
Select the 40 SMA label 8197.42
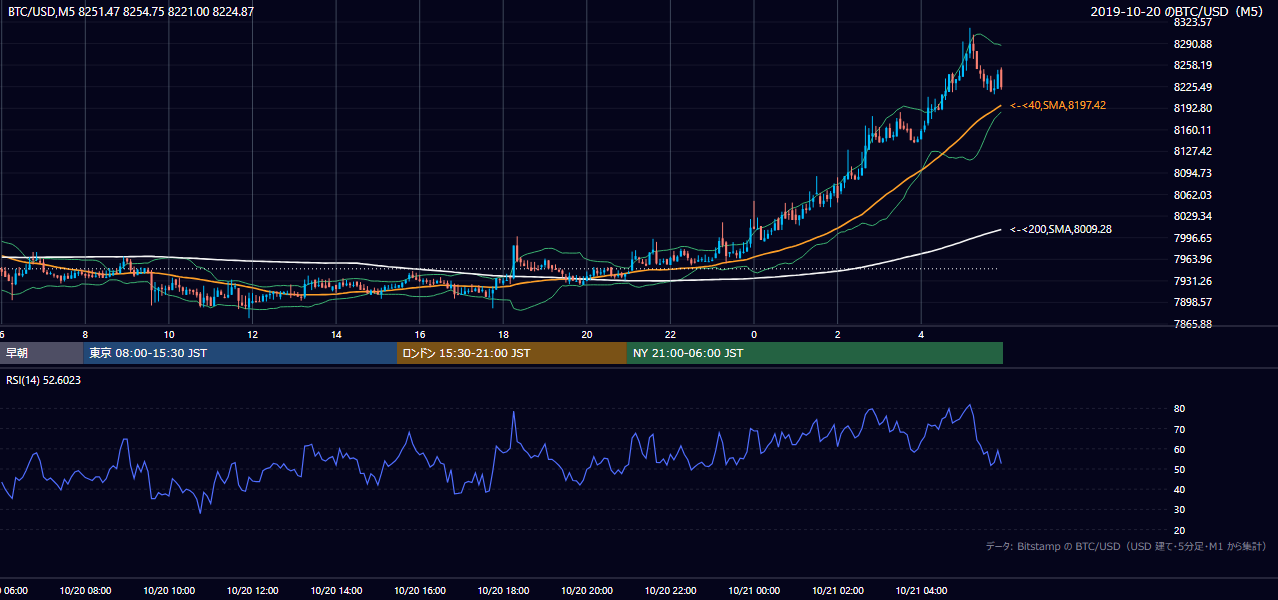(x=1058, y=105)
